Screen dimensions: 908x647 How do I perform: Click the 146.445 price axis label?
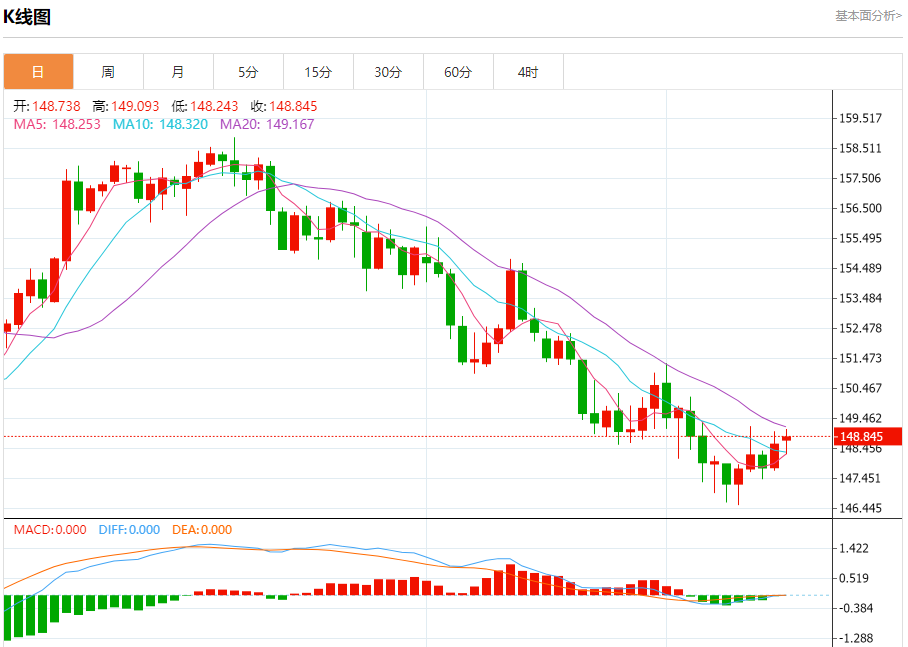point(861,508)
